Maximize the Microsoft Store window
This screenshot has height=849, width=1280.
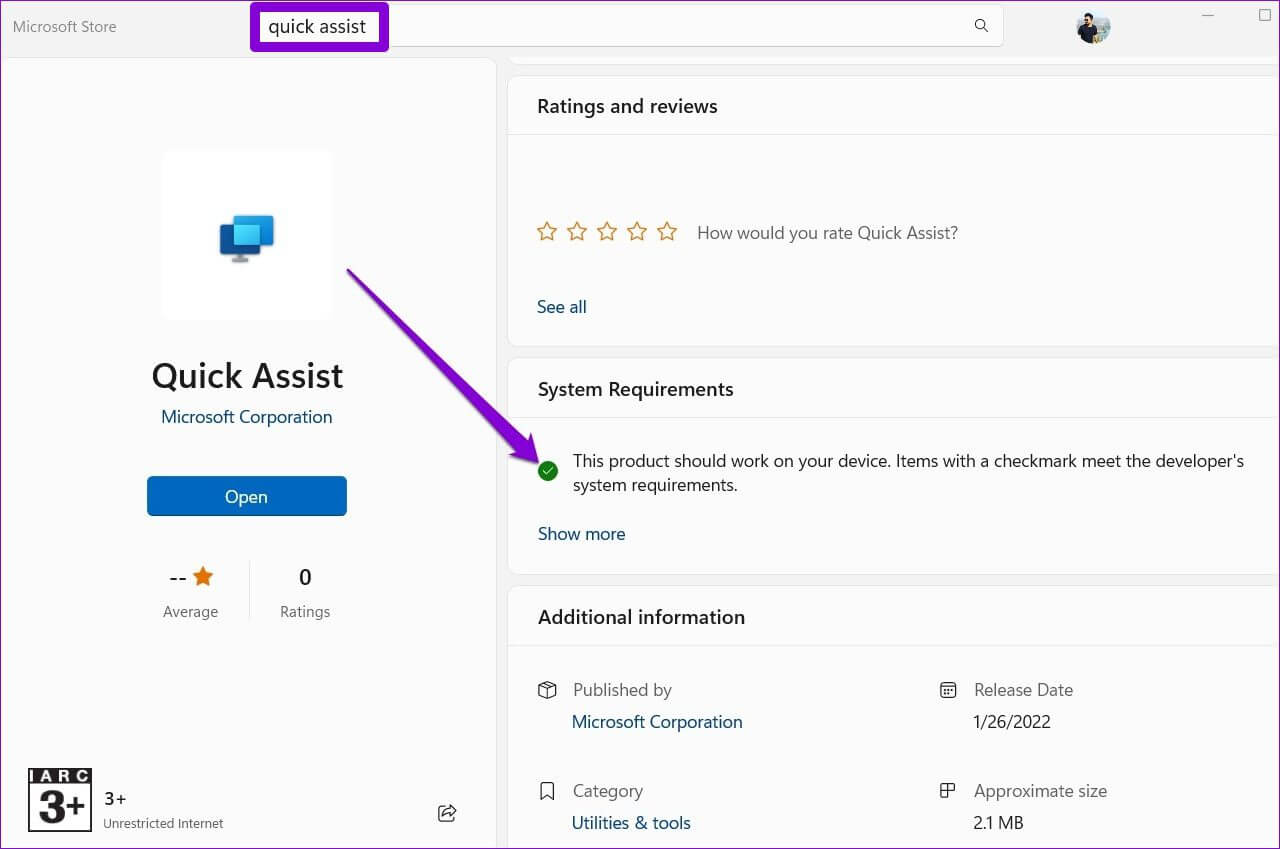point(1265,15)
